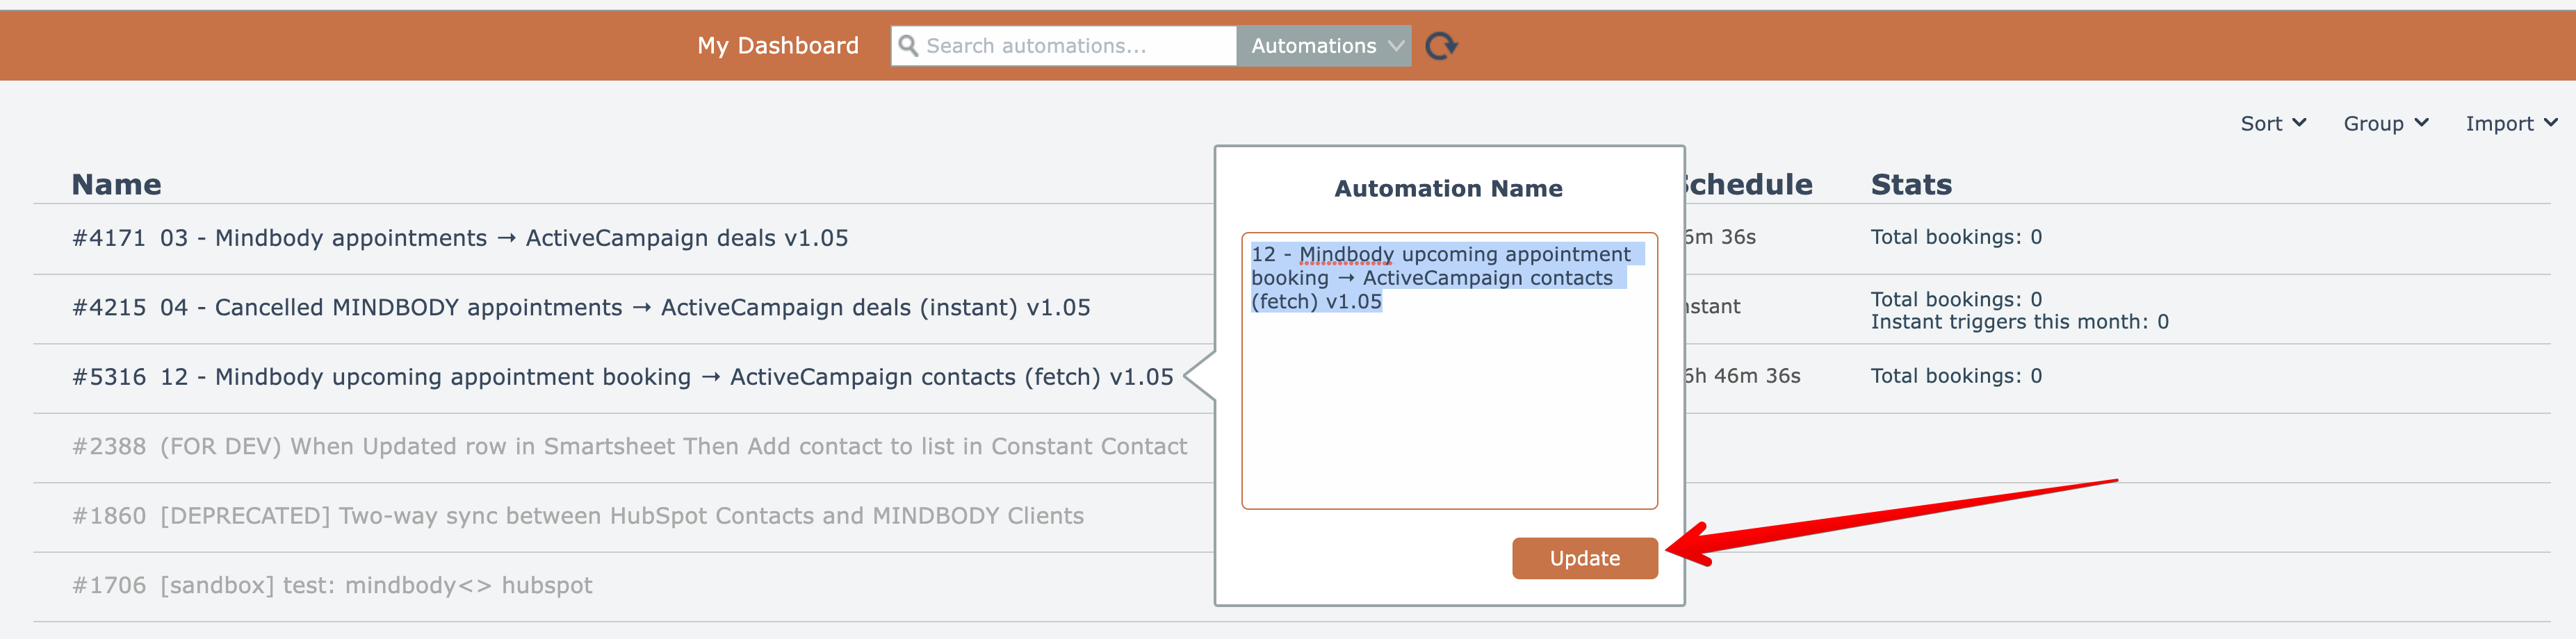Click the Stats column header

coord(1910,185)
